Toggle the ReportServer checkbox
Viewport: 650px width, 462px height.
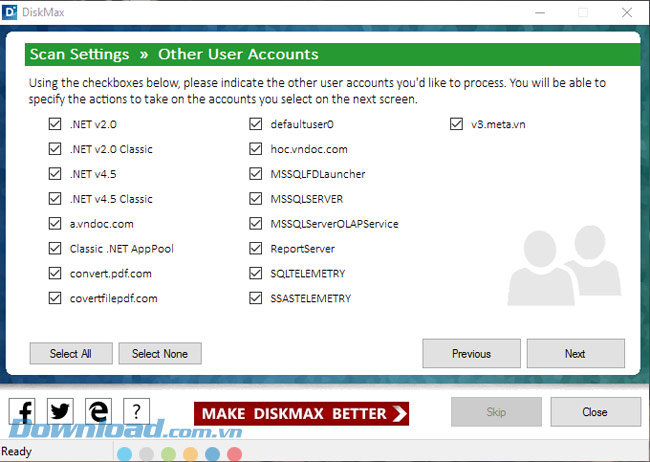(x=255, y=248)
